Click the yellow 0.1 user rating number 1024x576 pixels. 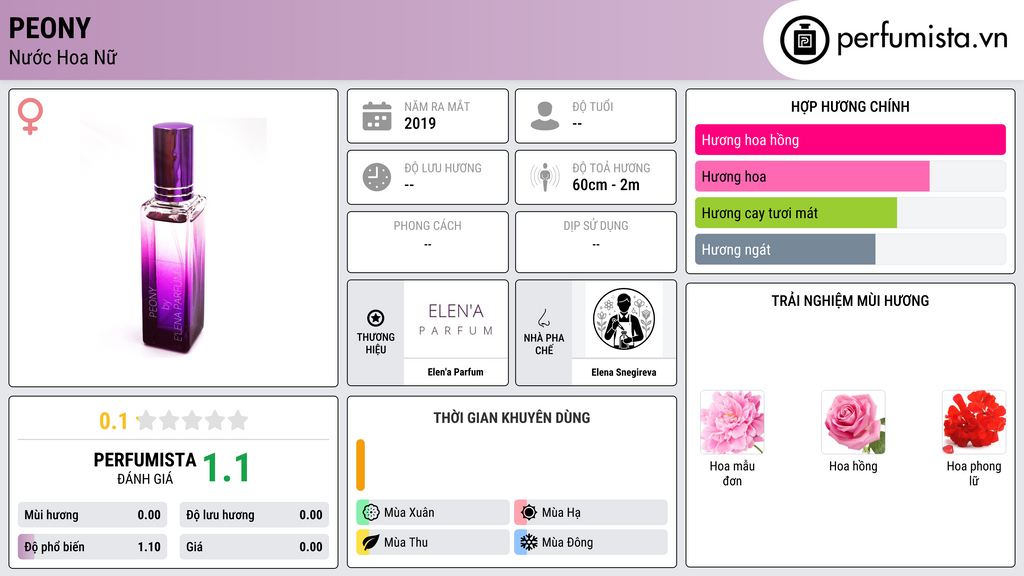pyautogui.click(x=113, y=421)
